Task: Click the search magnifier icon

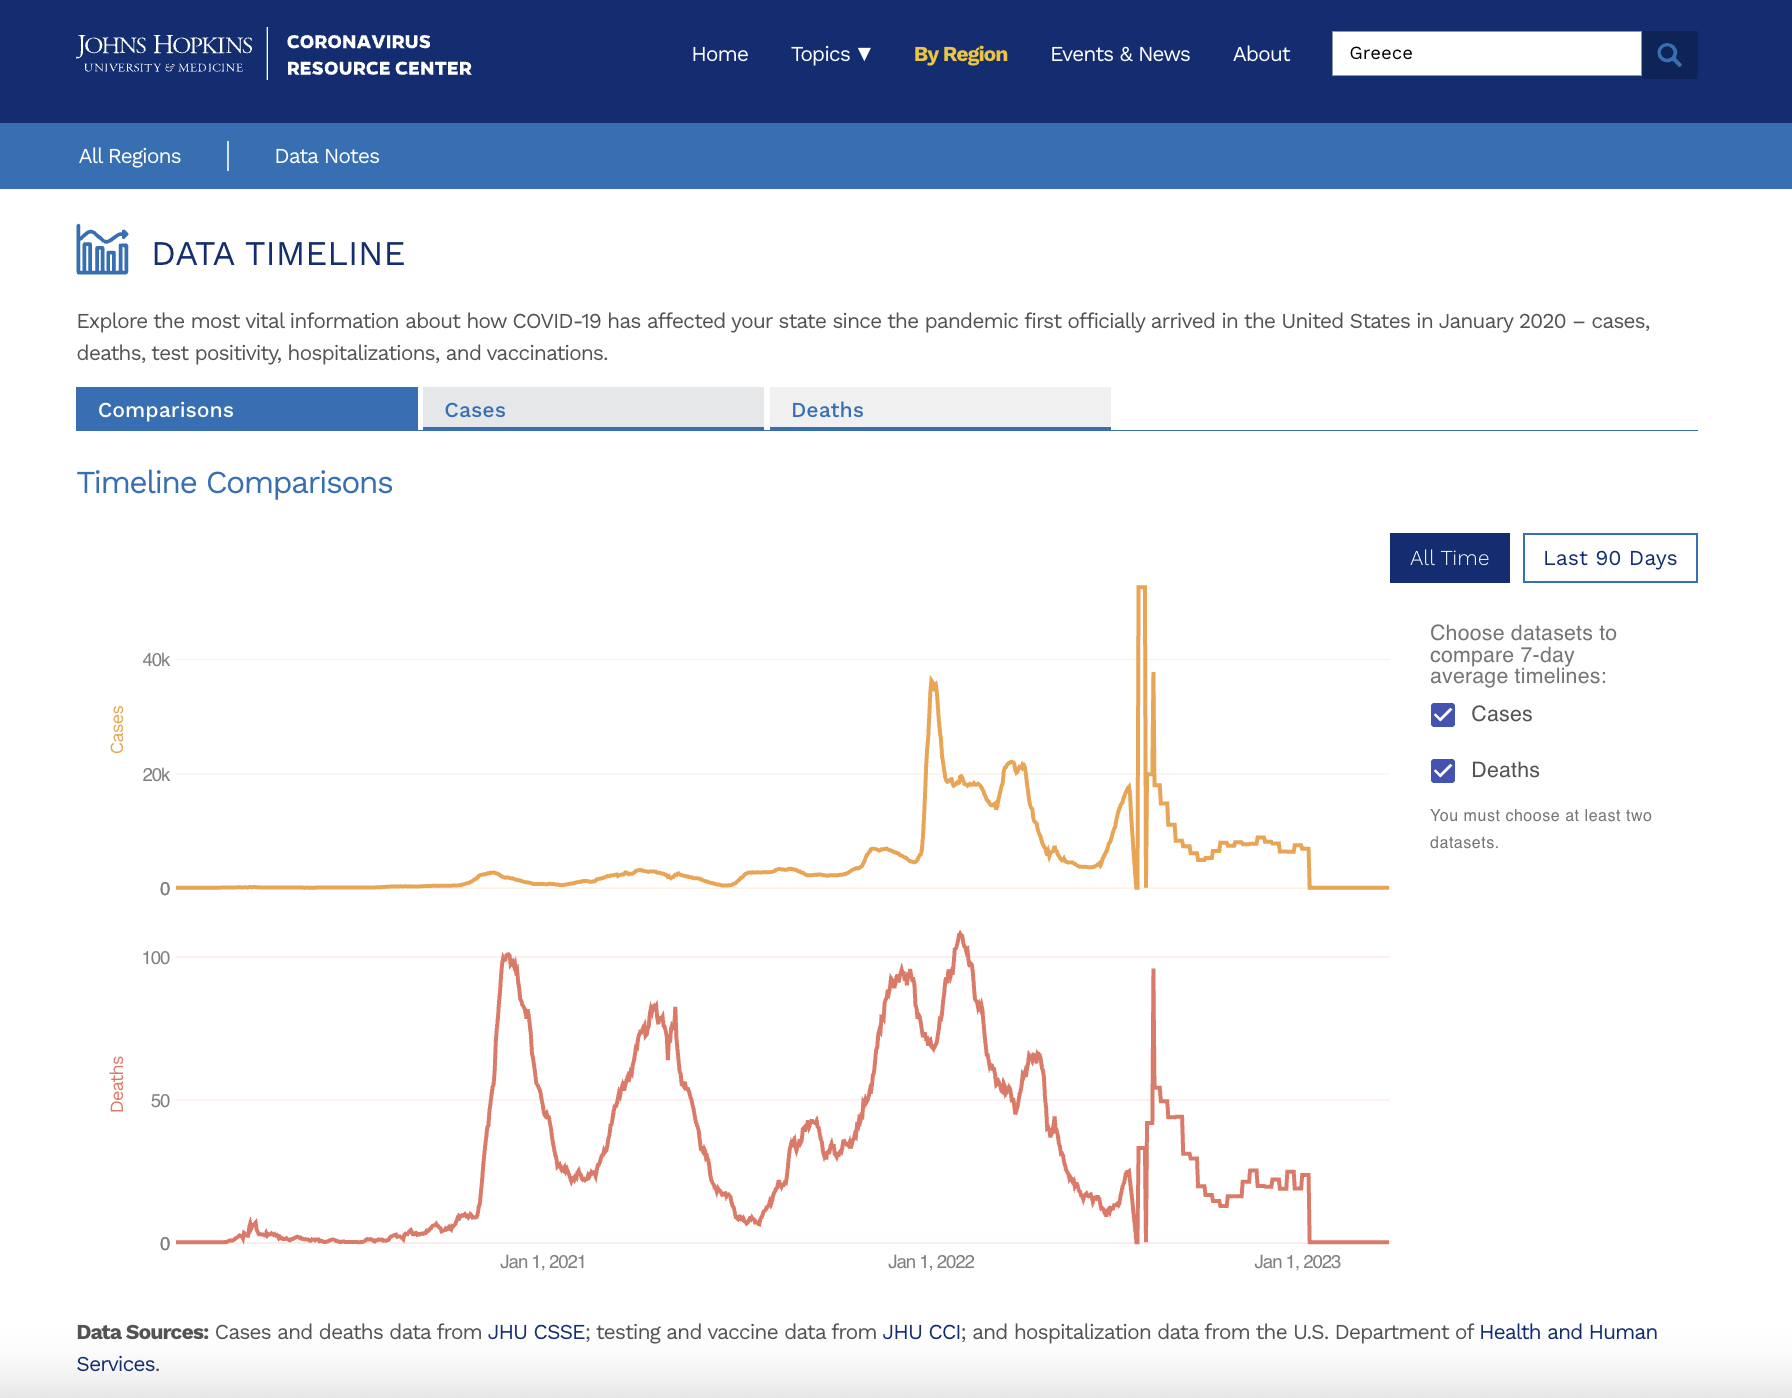Action: point(1669,54)
